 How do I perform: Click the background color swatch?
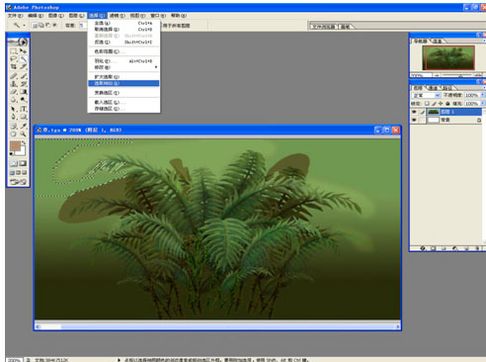21,152
